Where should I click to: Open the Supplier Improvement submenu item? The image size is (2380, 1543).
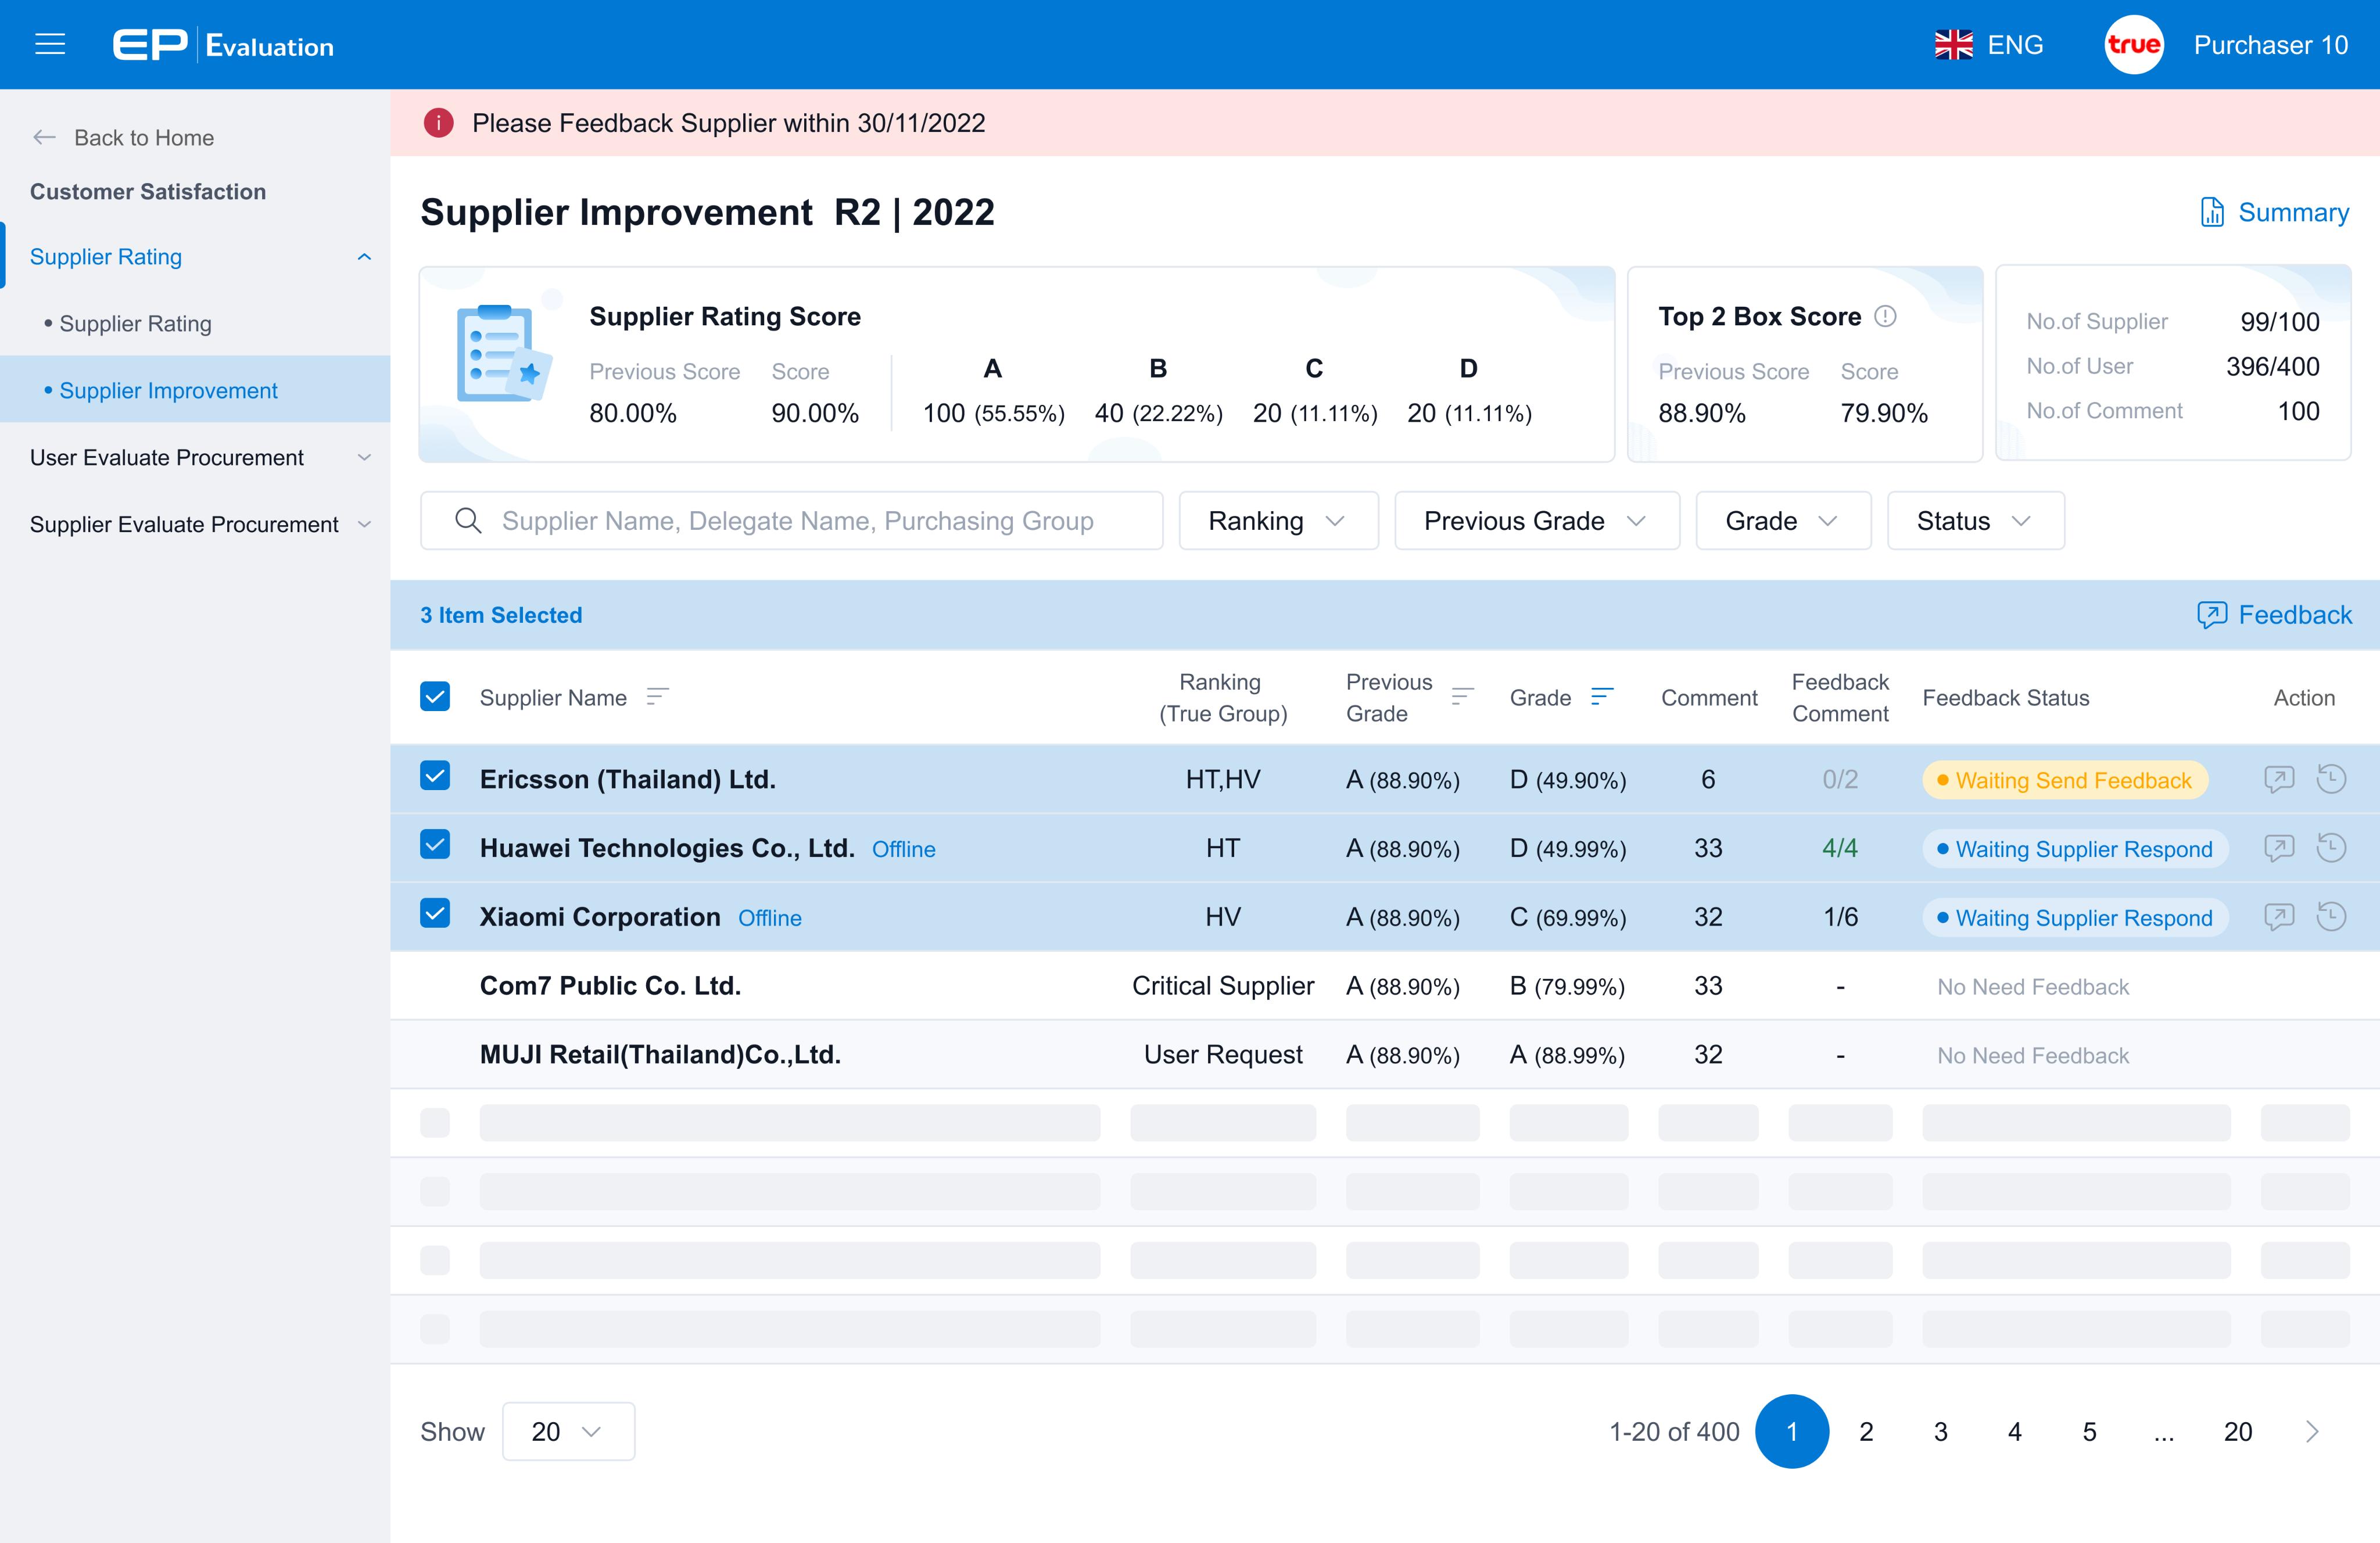click(x=196, y=390)
